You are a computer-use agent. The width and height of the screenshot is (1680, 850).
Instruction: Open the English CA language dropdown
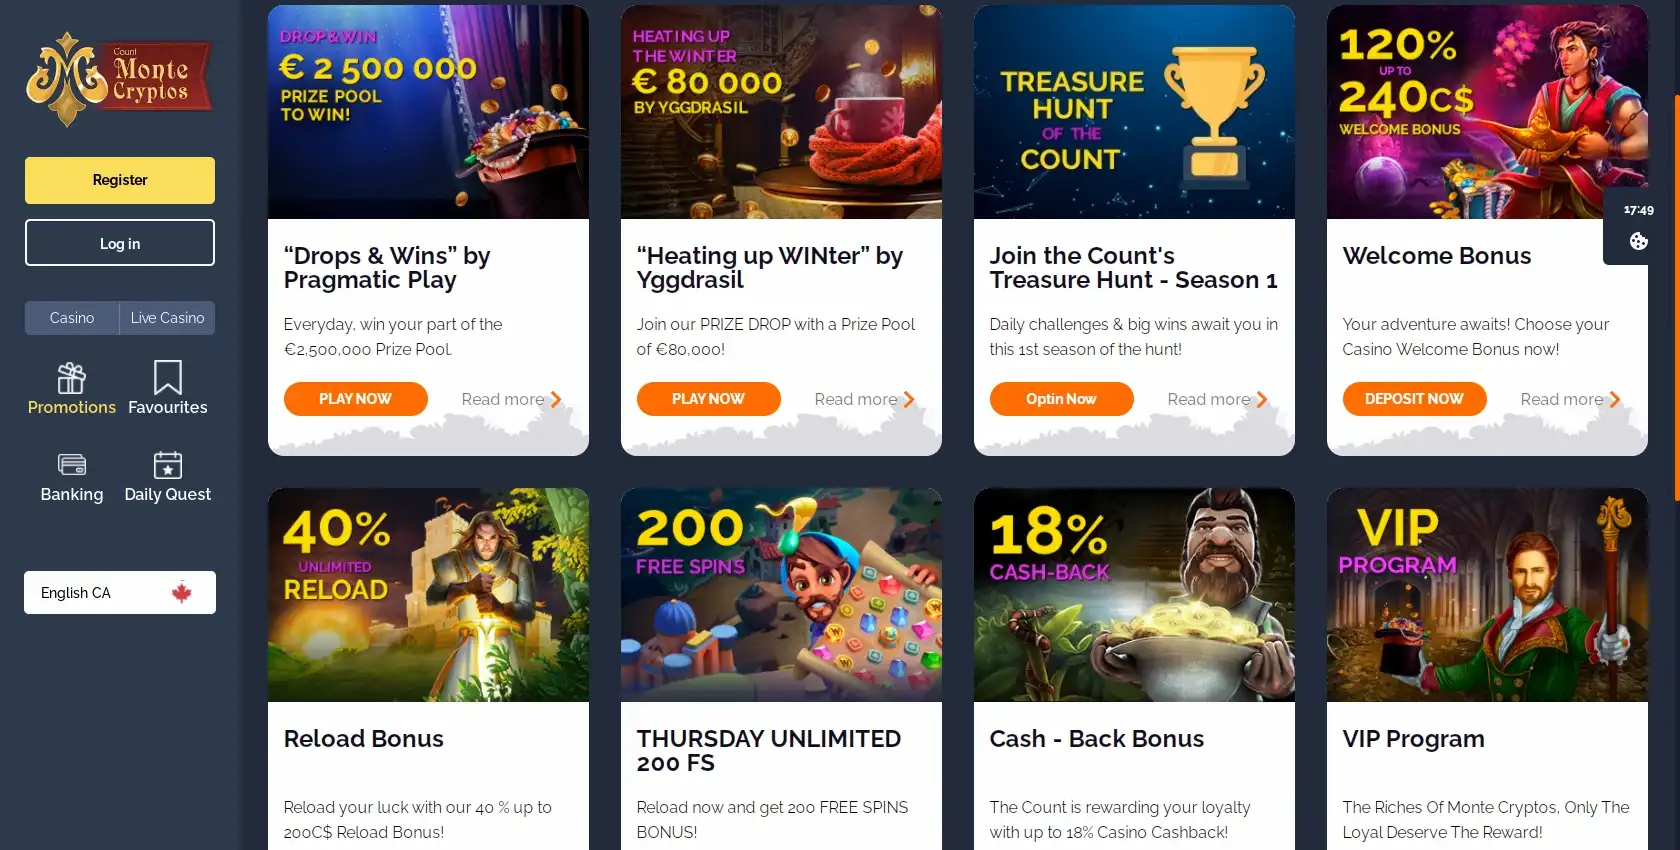click(120, 593)
